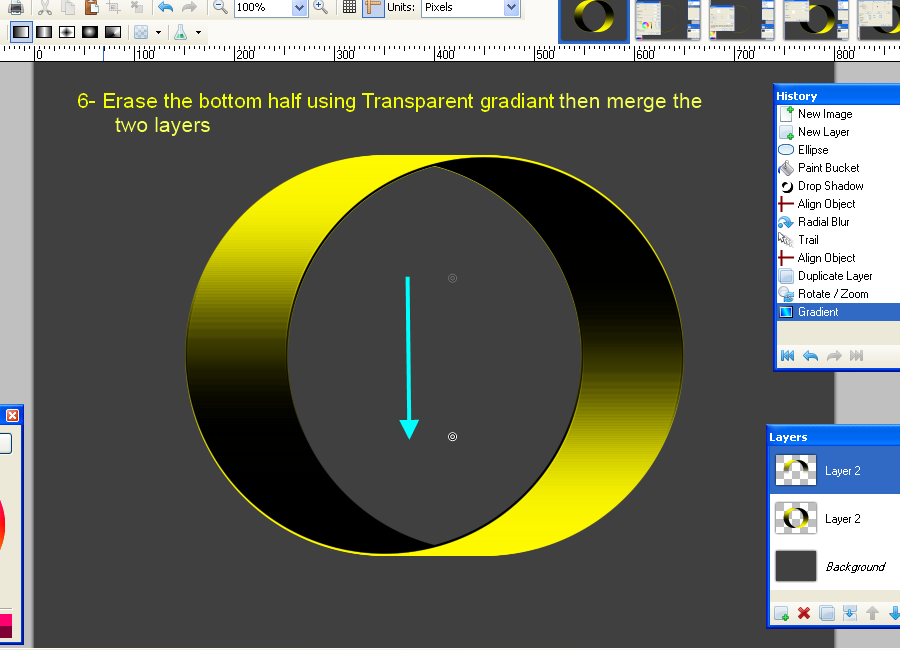Select the Linear Reflected gradient type
Image resolution: width=900 pixels, height=650 pixels.
(44, 32)
